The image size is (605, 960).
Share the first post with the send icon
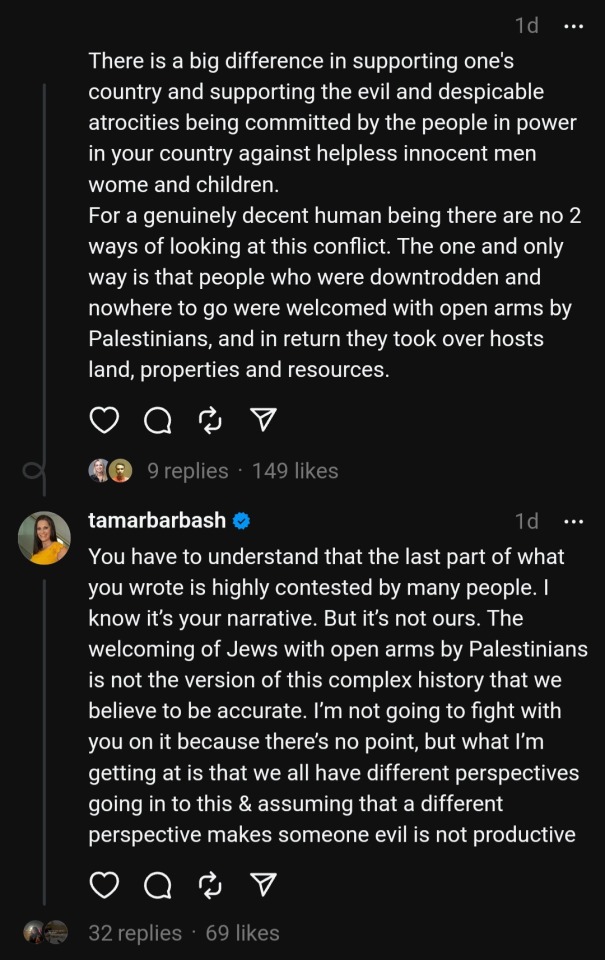point(263,421)
